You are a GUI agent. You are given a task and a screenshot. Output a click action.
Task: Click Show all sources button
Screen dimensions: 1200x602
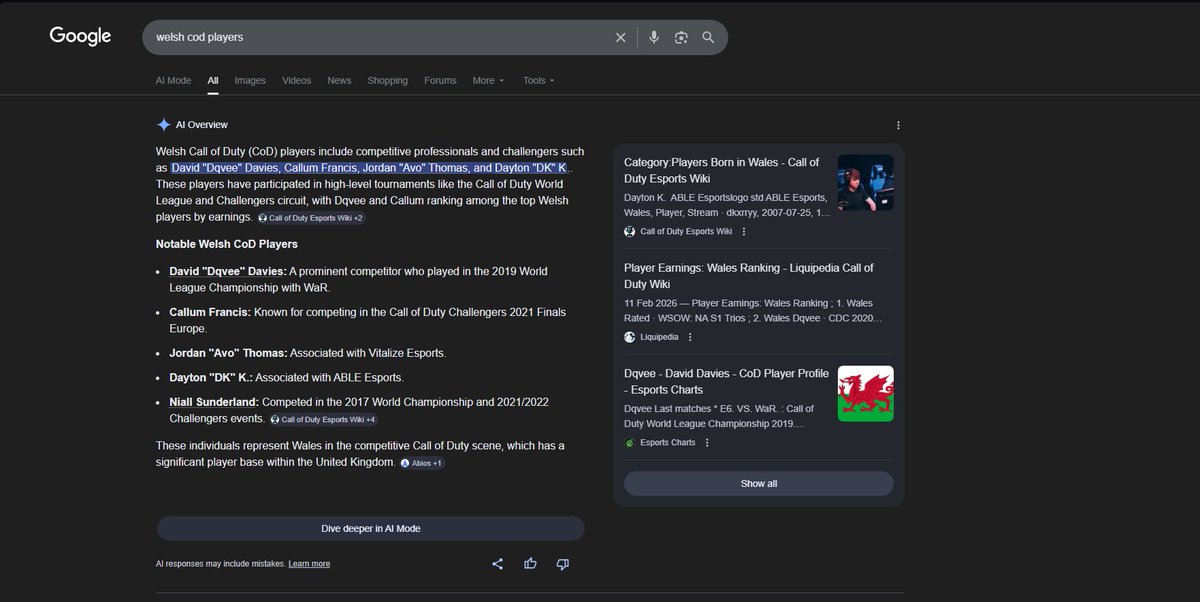758,483
